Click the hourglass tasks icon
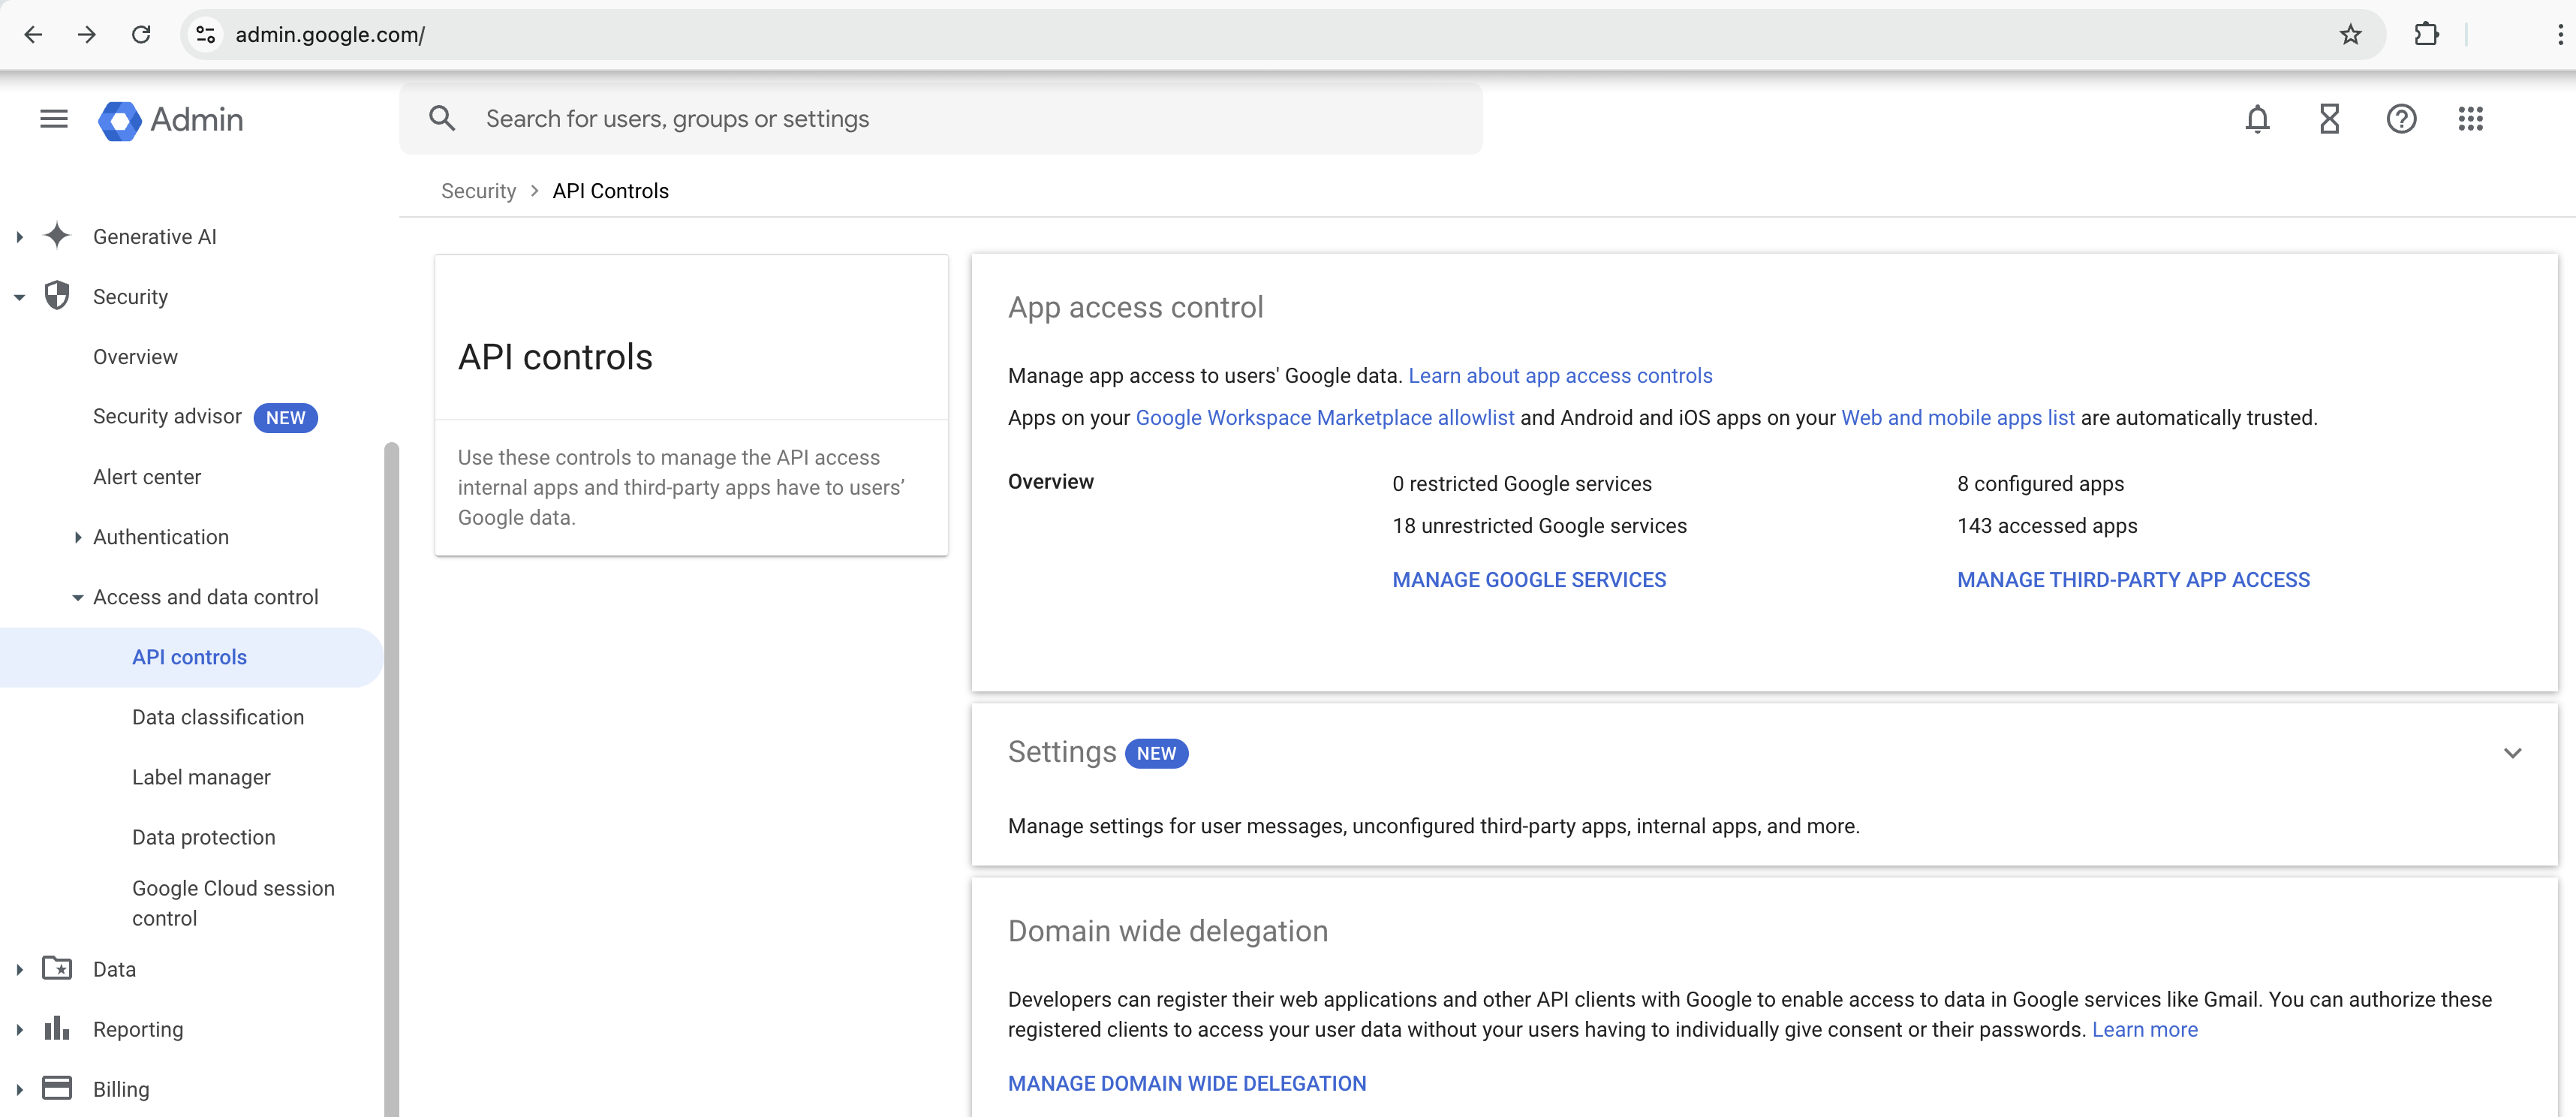Screen dimensions: 2576x1117 coord(2328,119)
